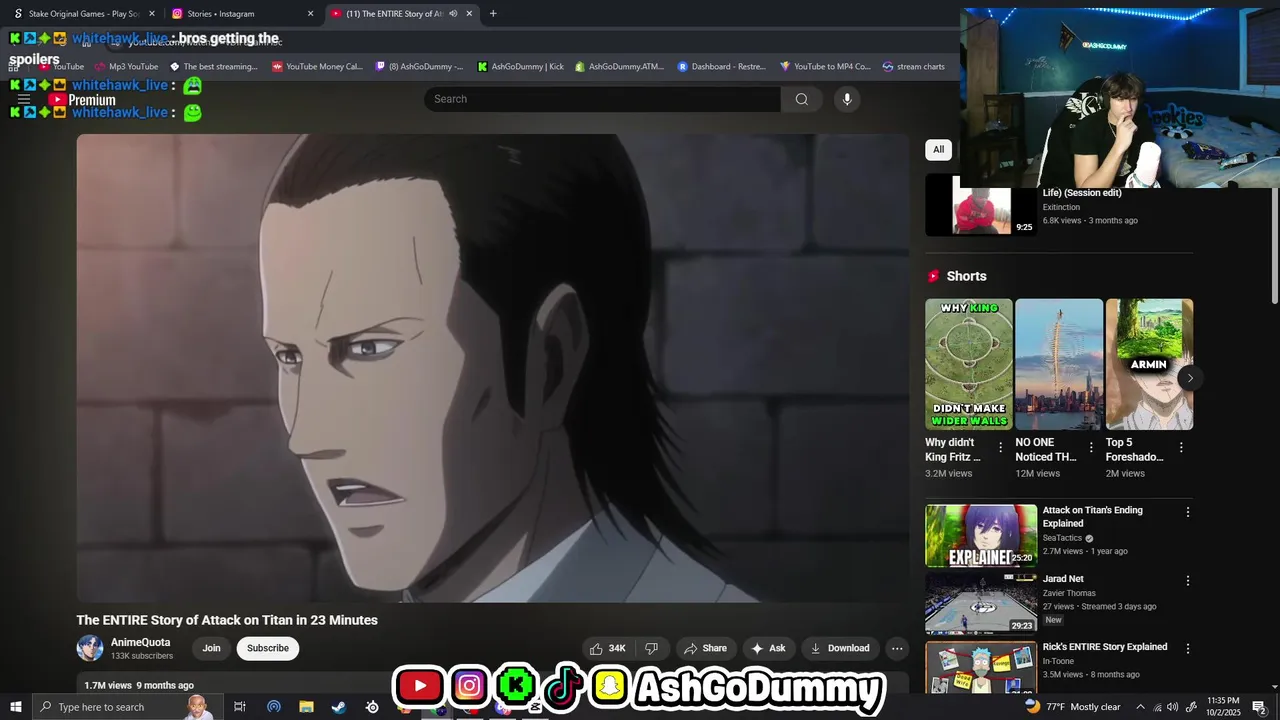Launch Steam from the taskbar

click(339, 707)
